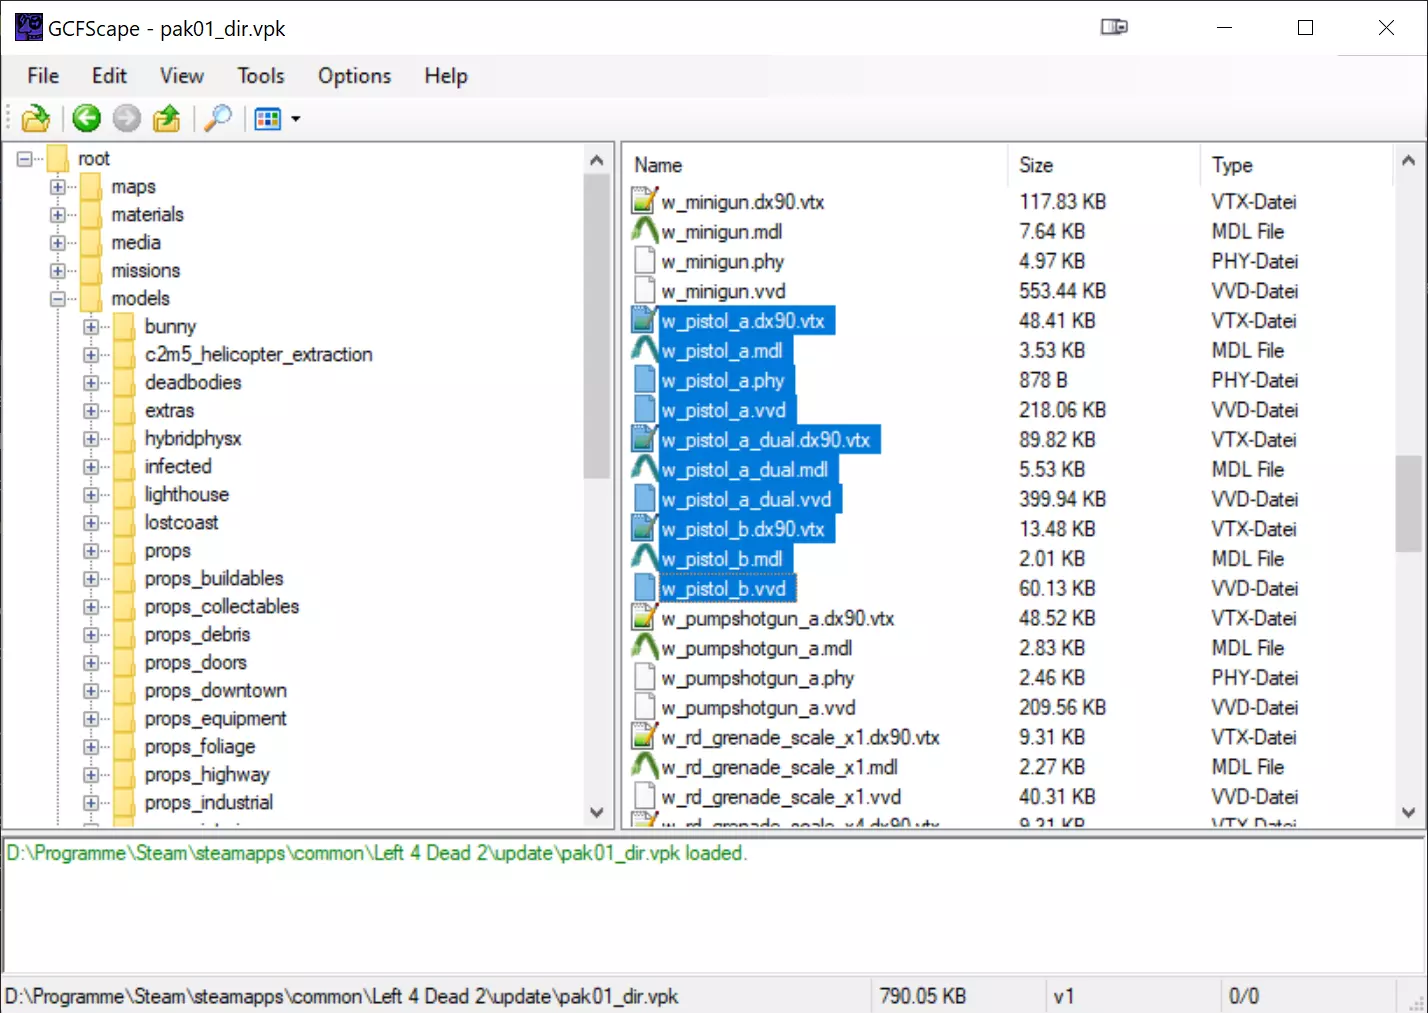This screenshot has height=1013, width=1428.
Task: Click the grayed-out forward navigation icon
Action: click(127, 119)
